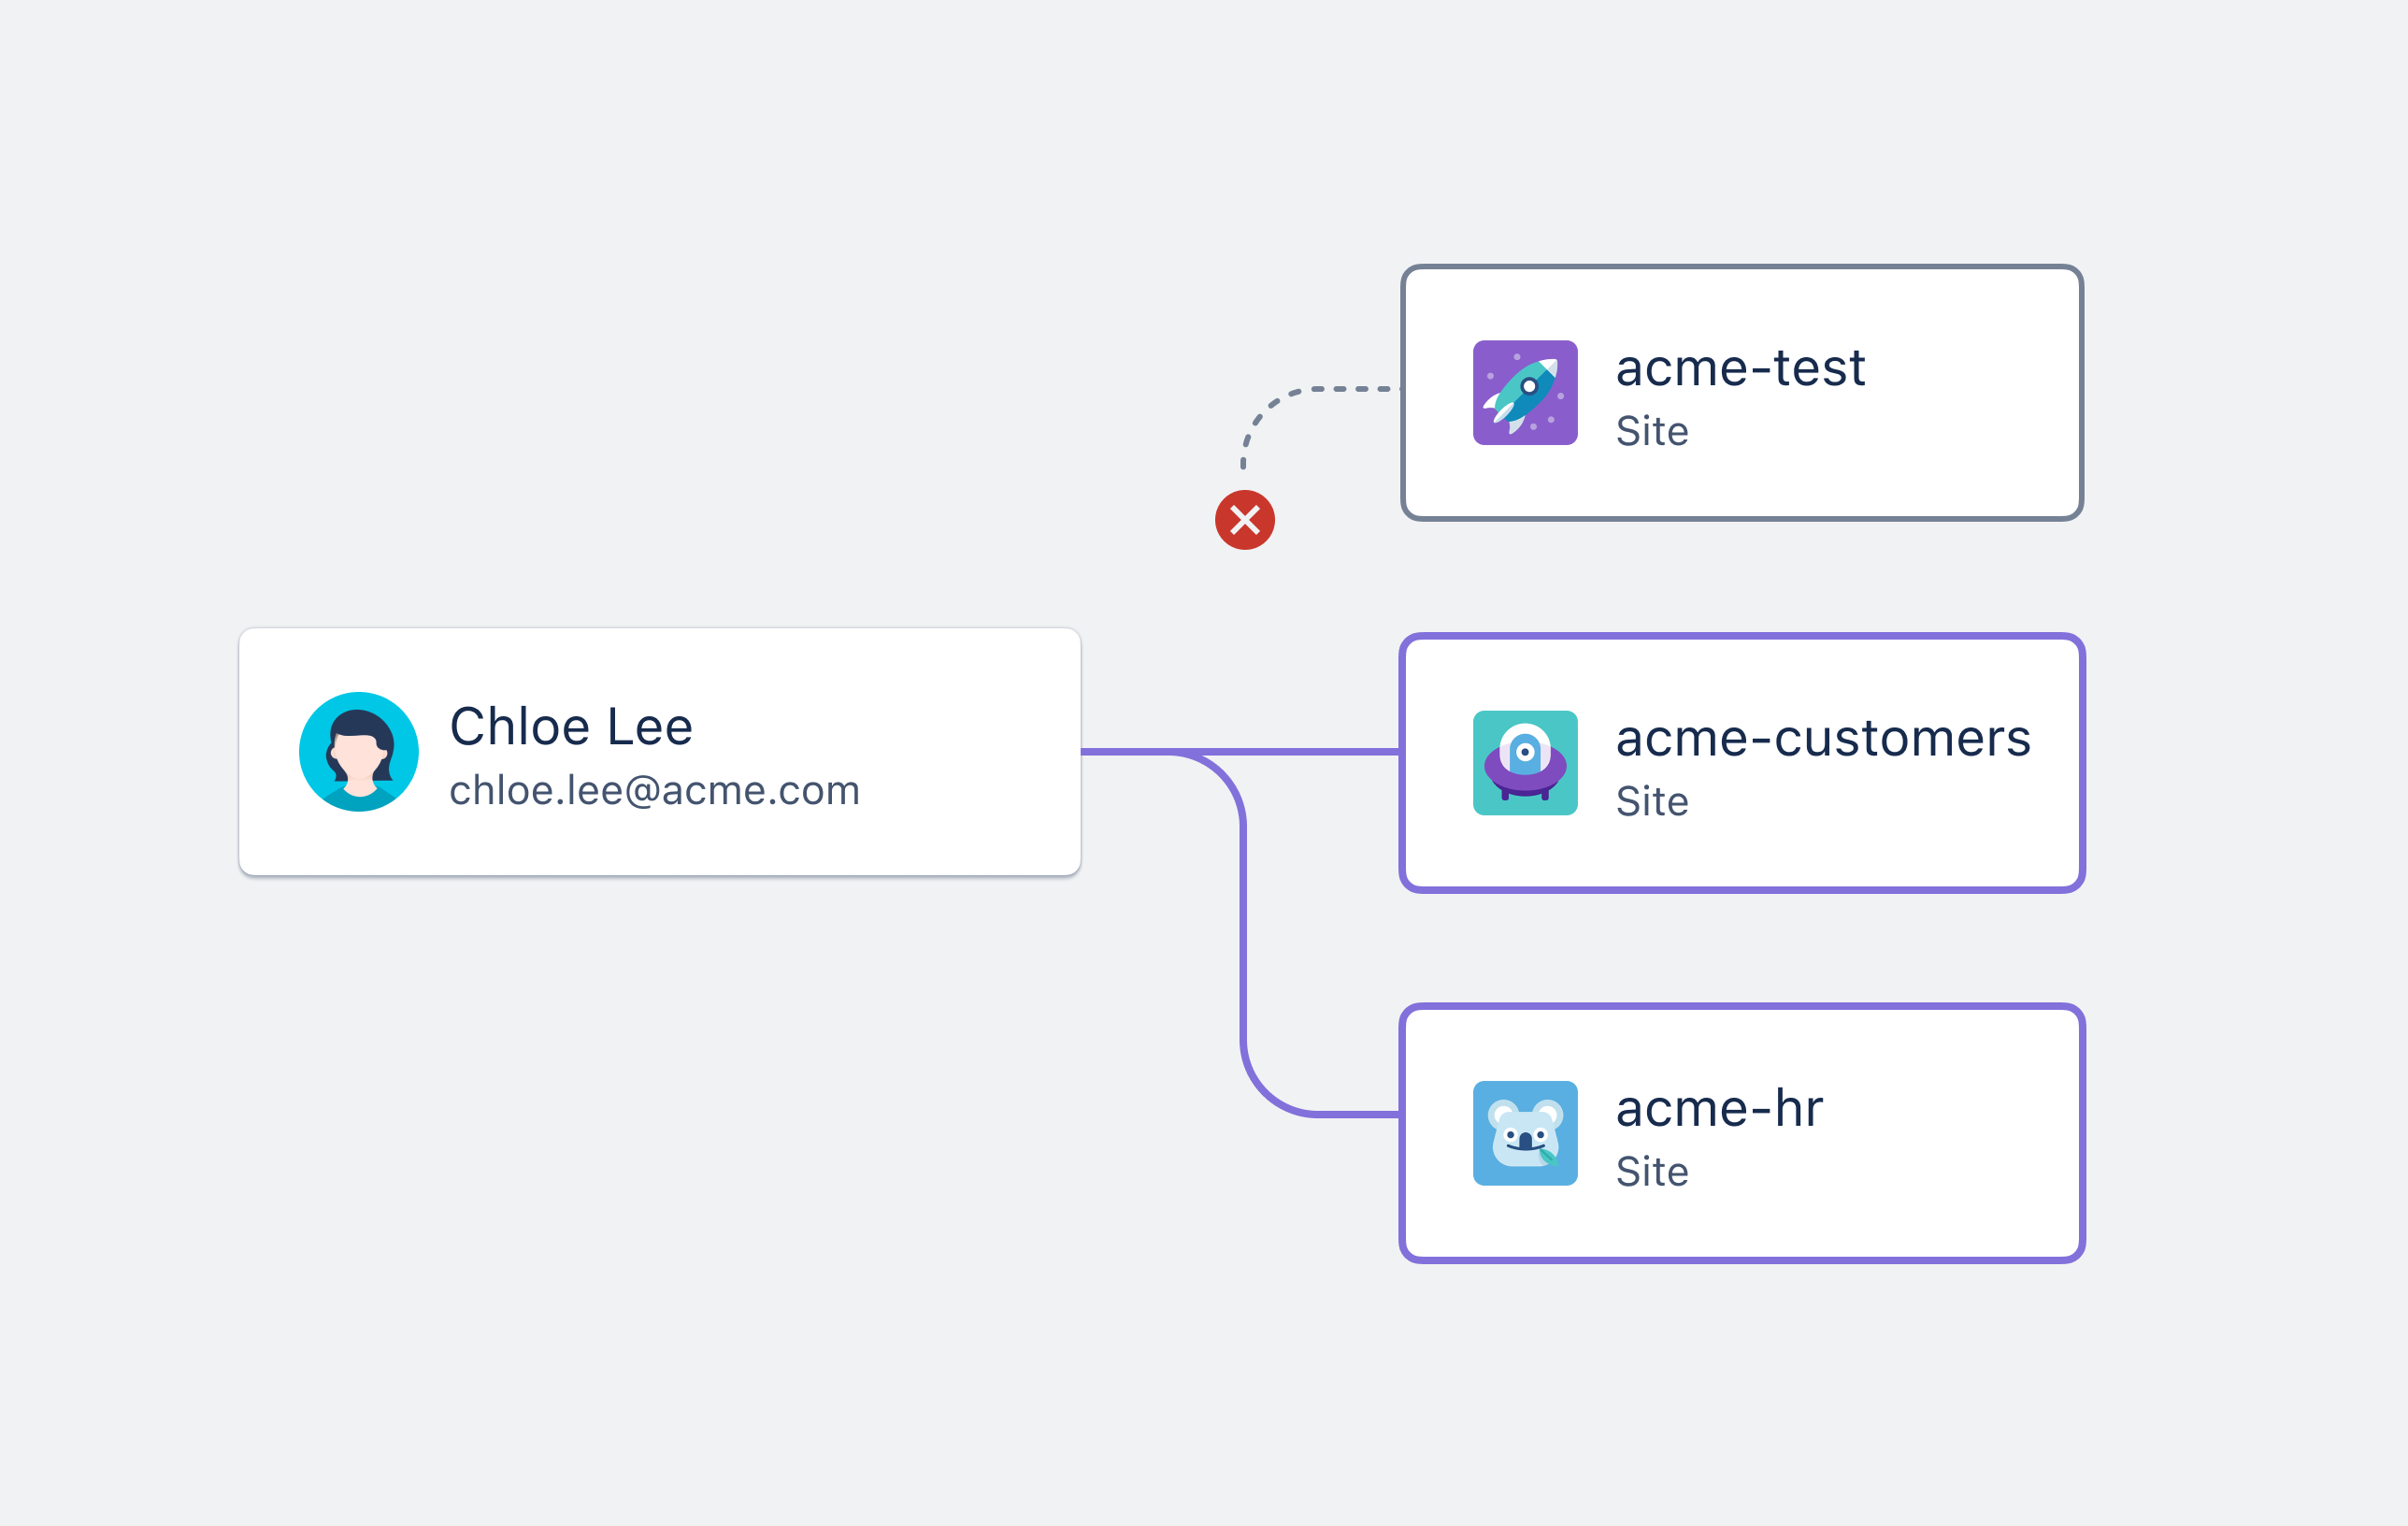Click the Site label under acme-hr
This screenshot has height=1526, width=2408.
[x=1652, y=1171]
